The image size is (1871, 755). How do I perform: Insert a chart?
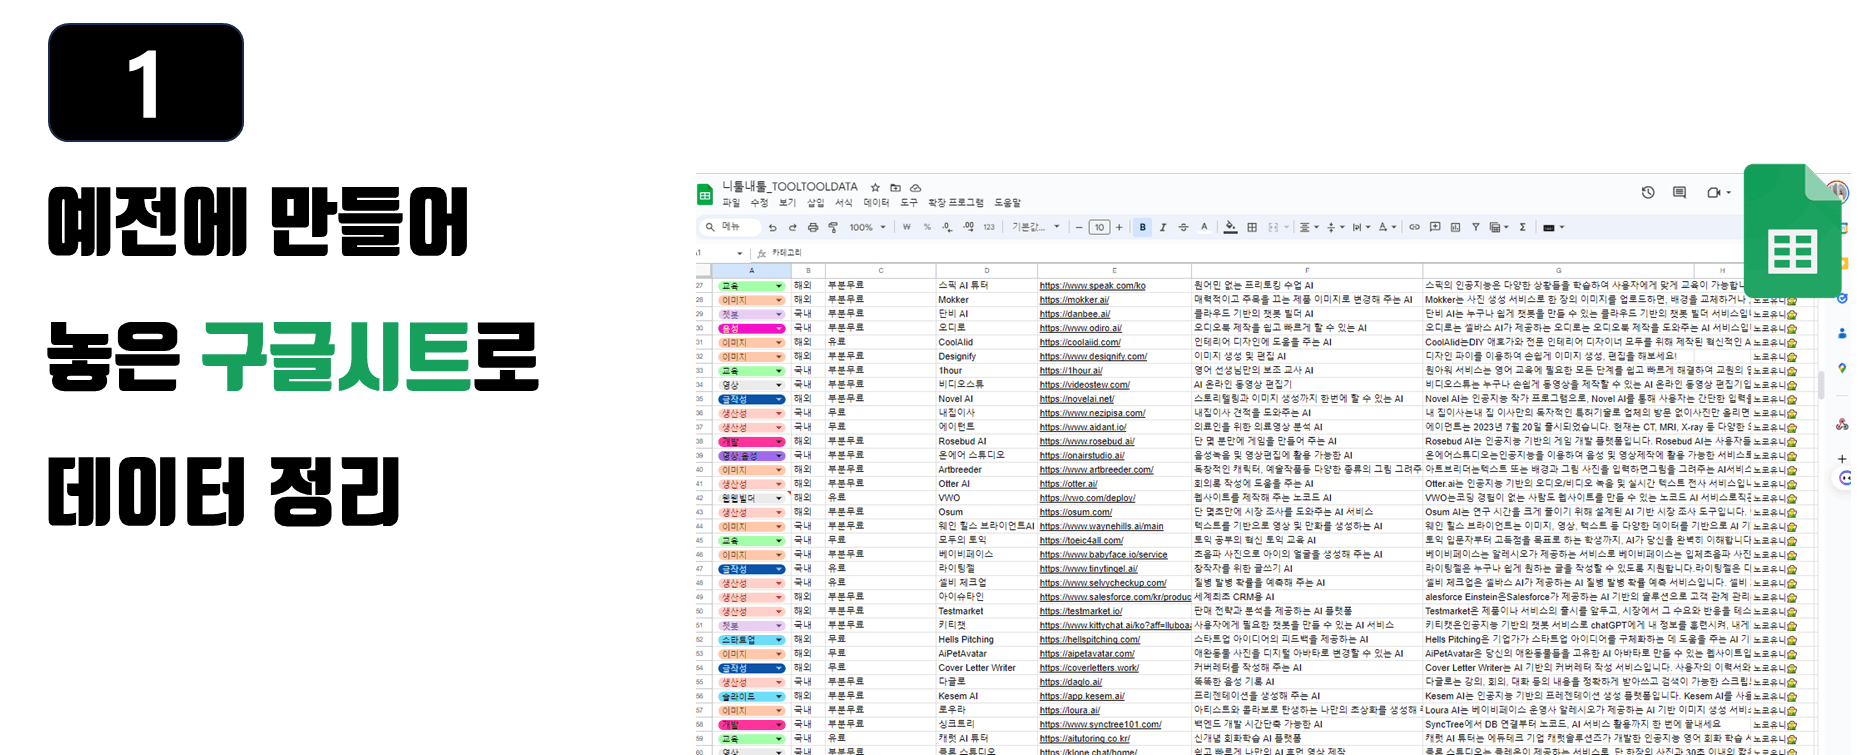click(1455, 227)
